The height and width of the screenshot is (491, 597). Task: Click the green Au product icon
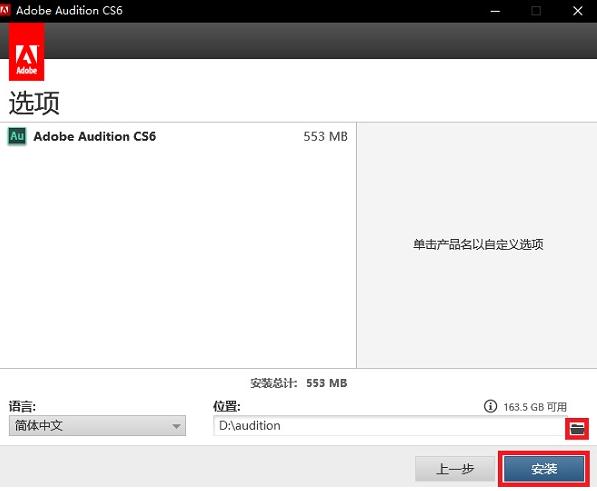click(17, 136)
